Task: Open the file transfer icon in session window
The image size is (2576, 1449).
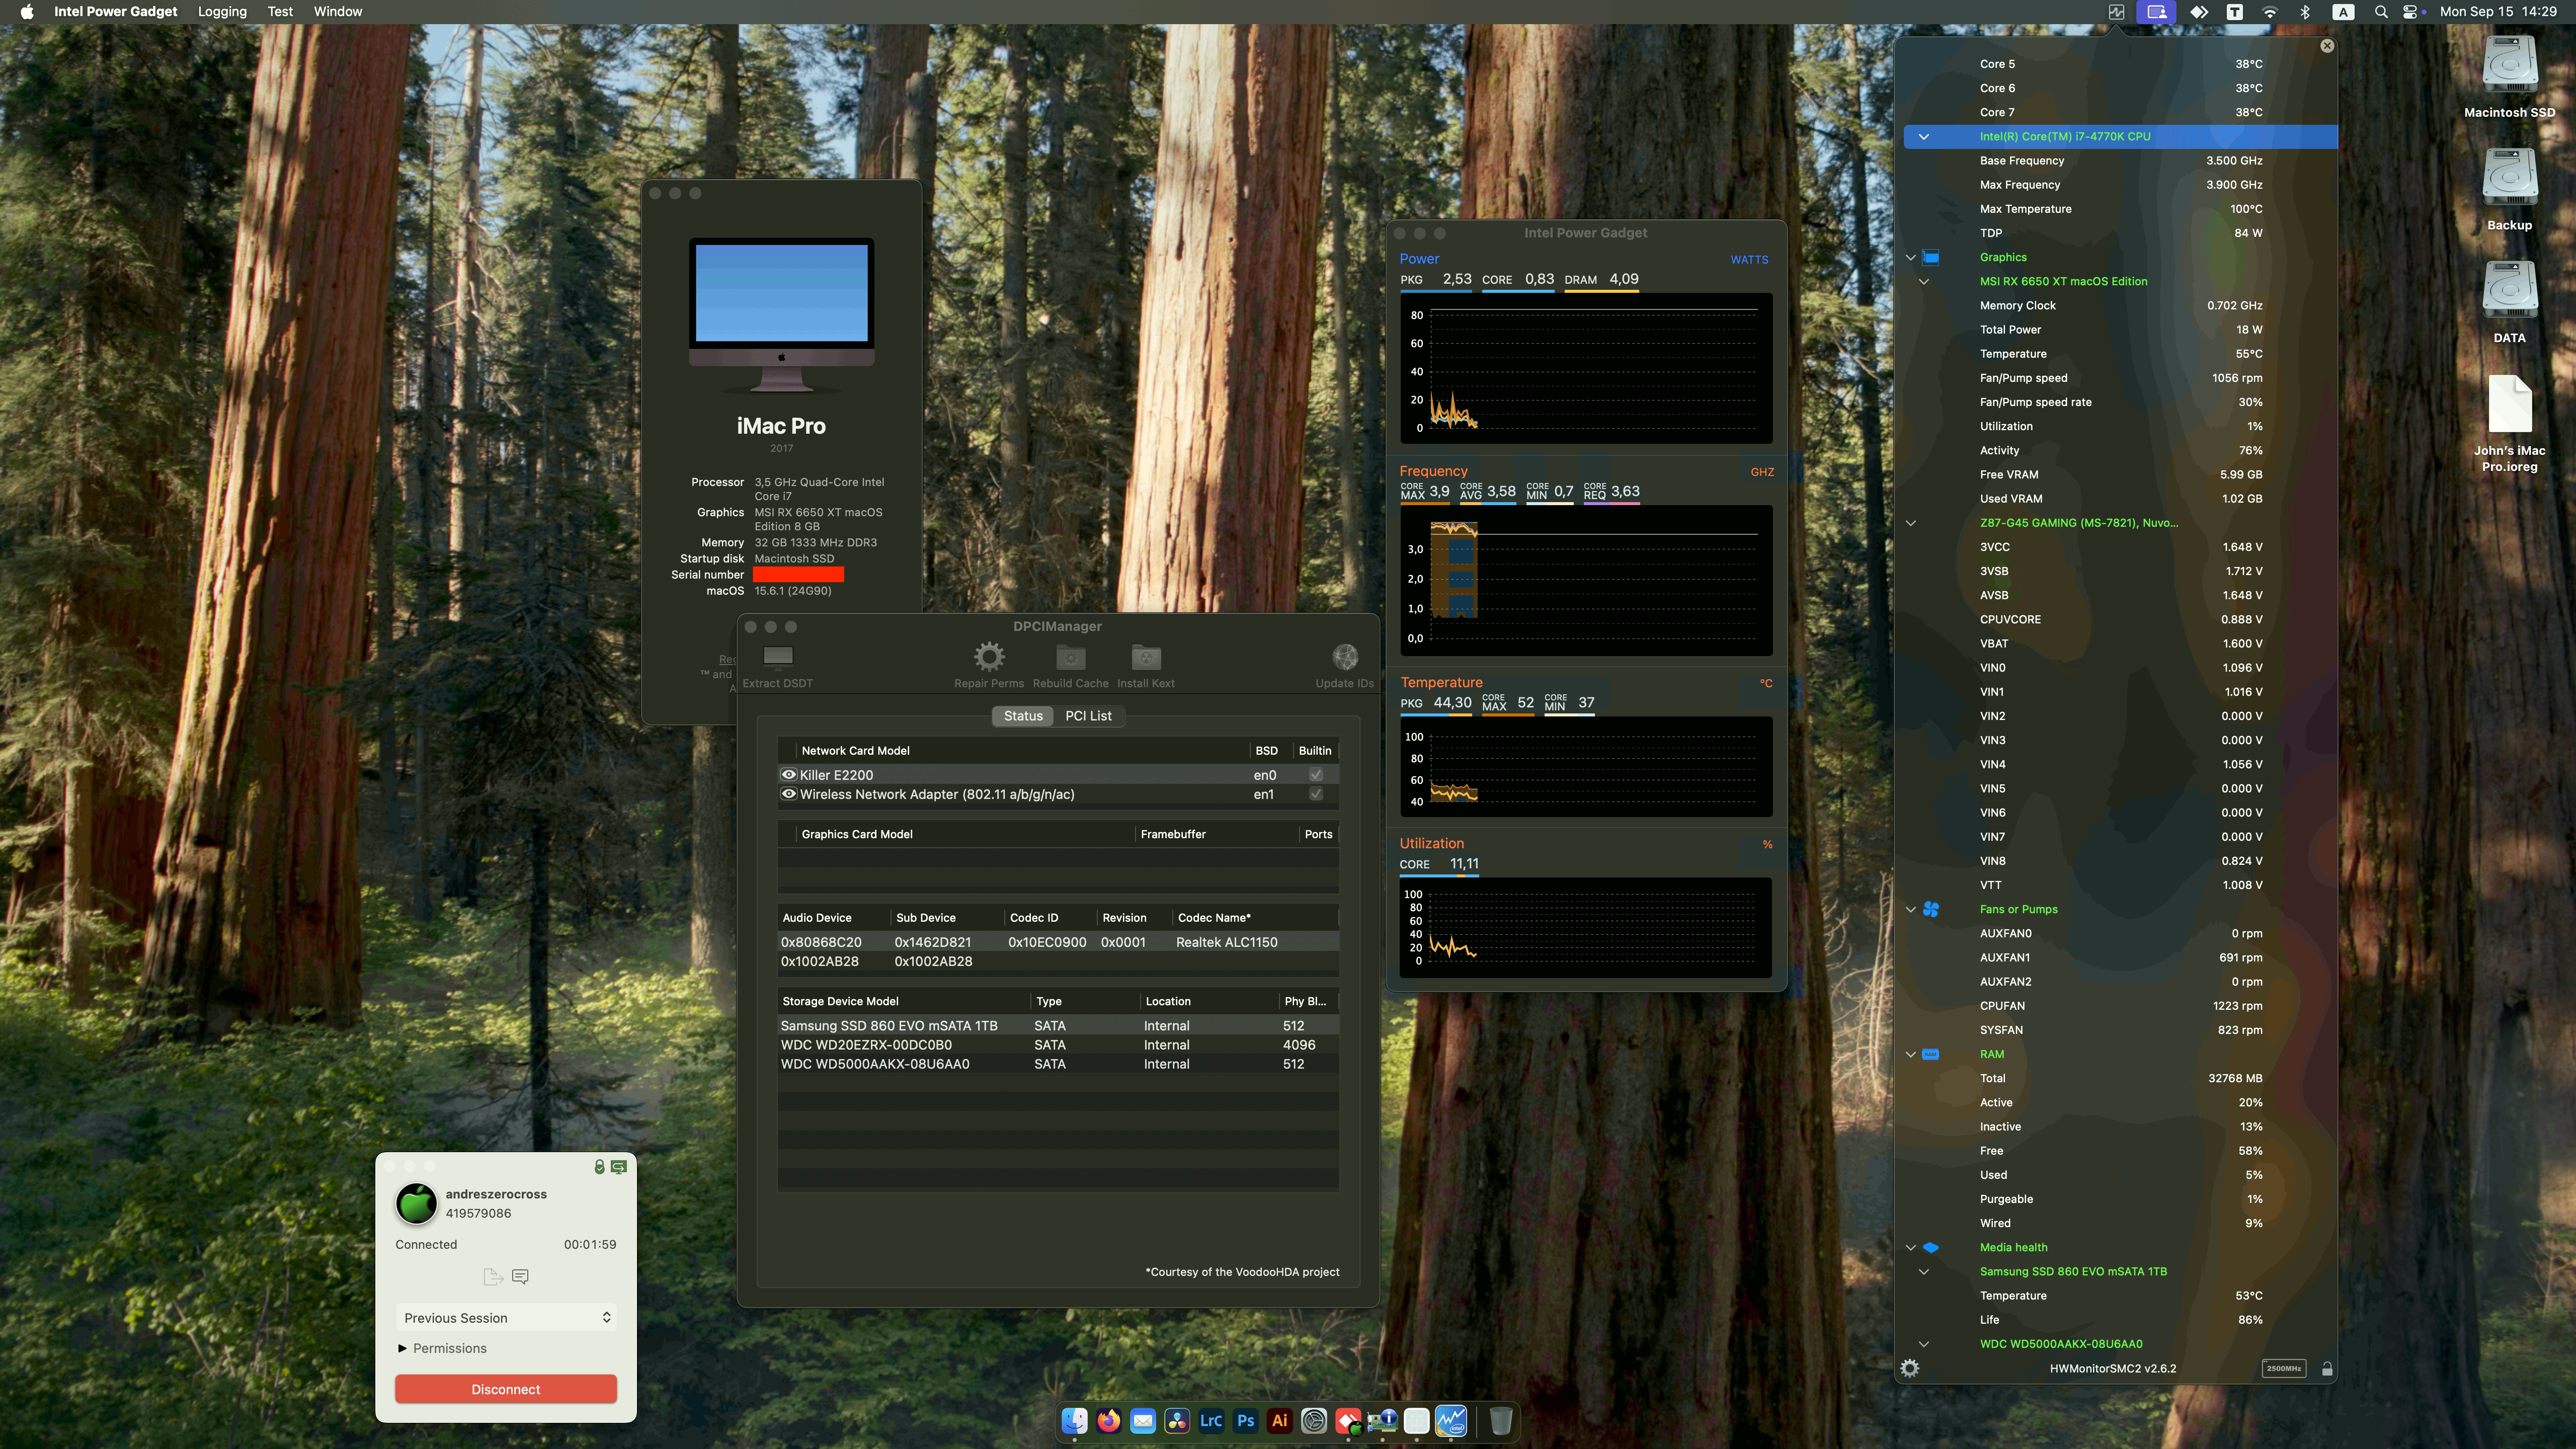Action: [492, 1276]
